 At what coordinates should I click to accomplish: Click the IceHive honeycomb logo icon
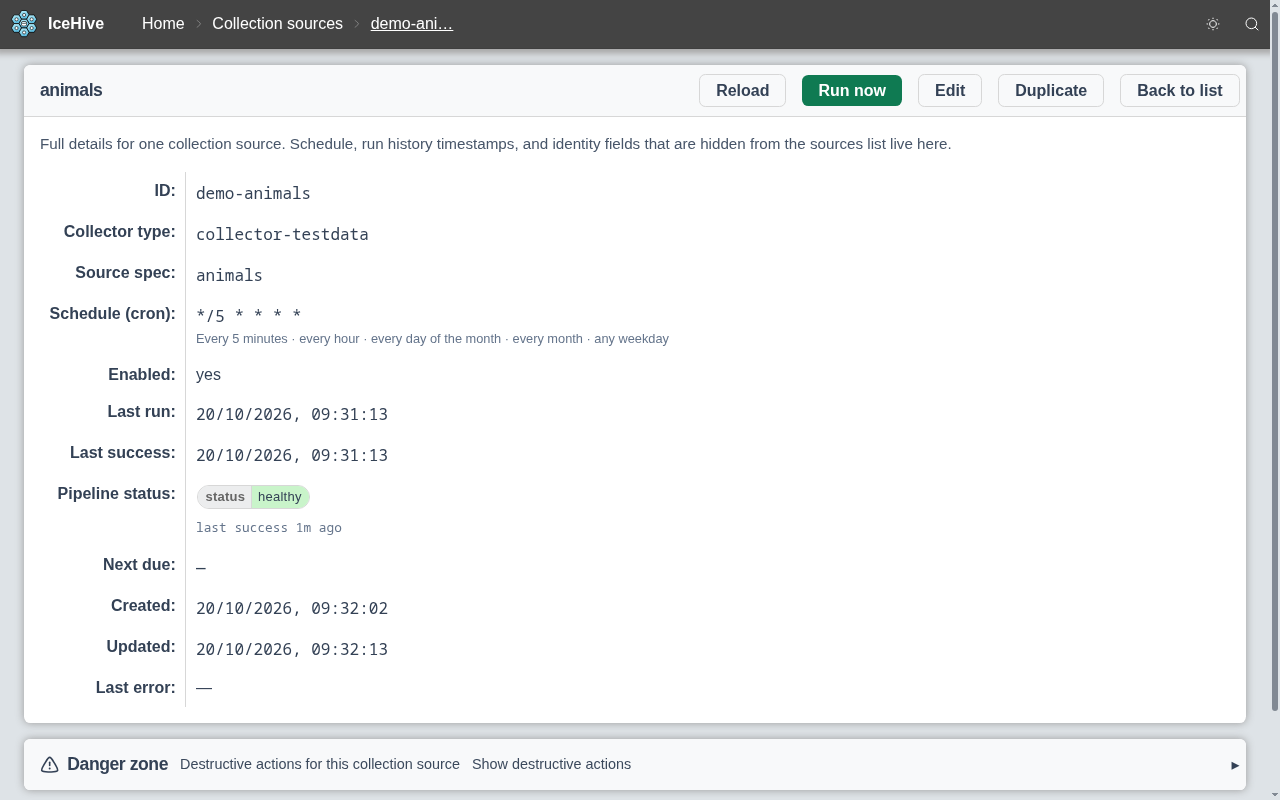24,23
